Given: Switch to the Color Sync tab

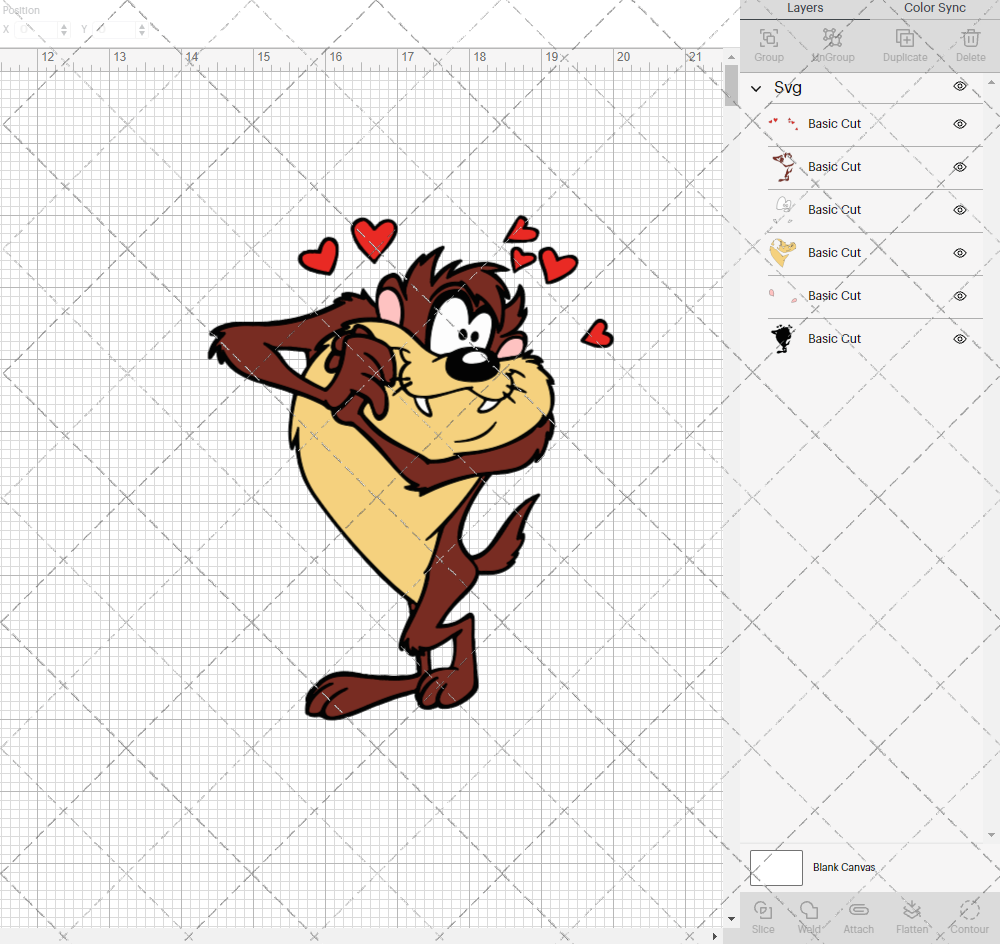Looking at the screenshot, I should (x=935, y=8).
